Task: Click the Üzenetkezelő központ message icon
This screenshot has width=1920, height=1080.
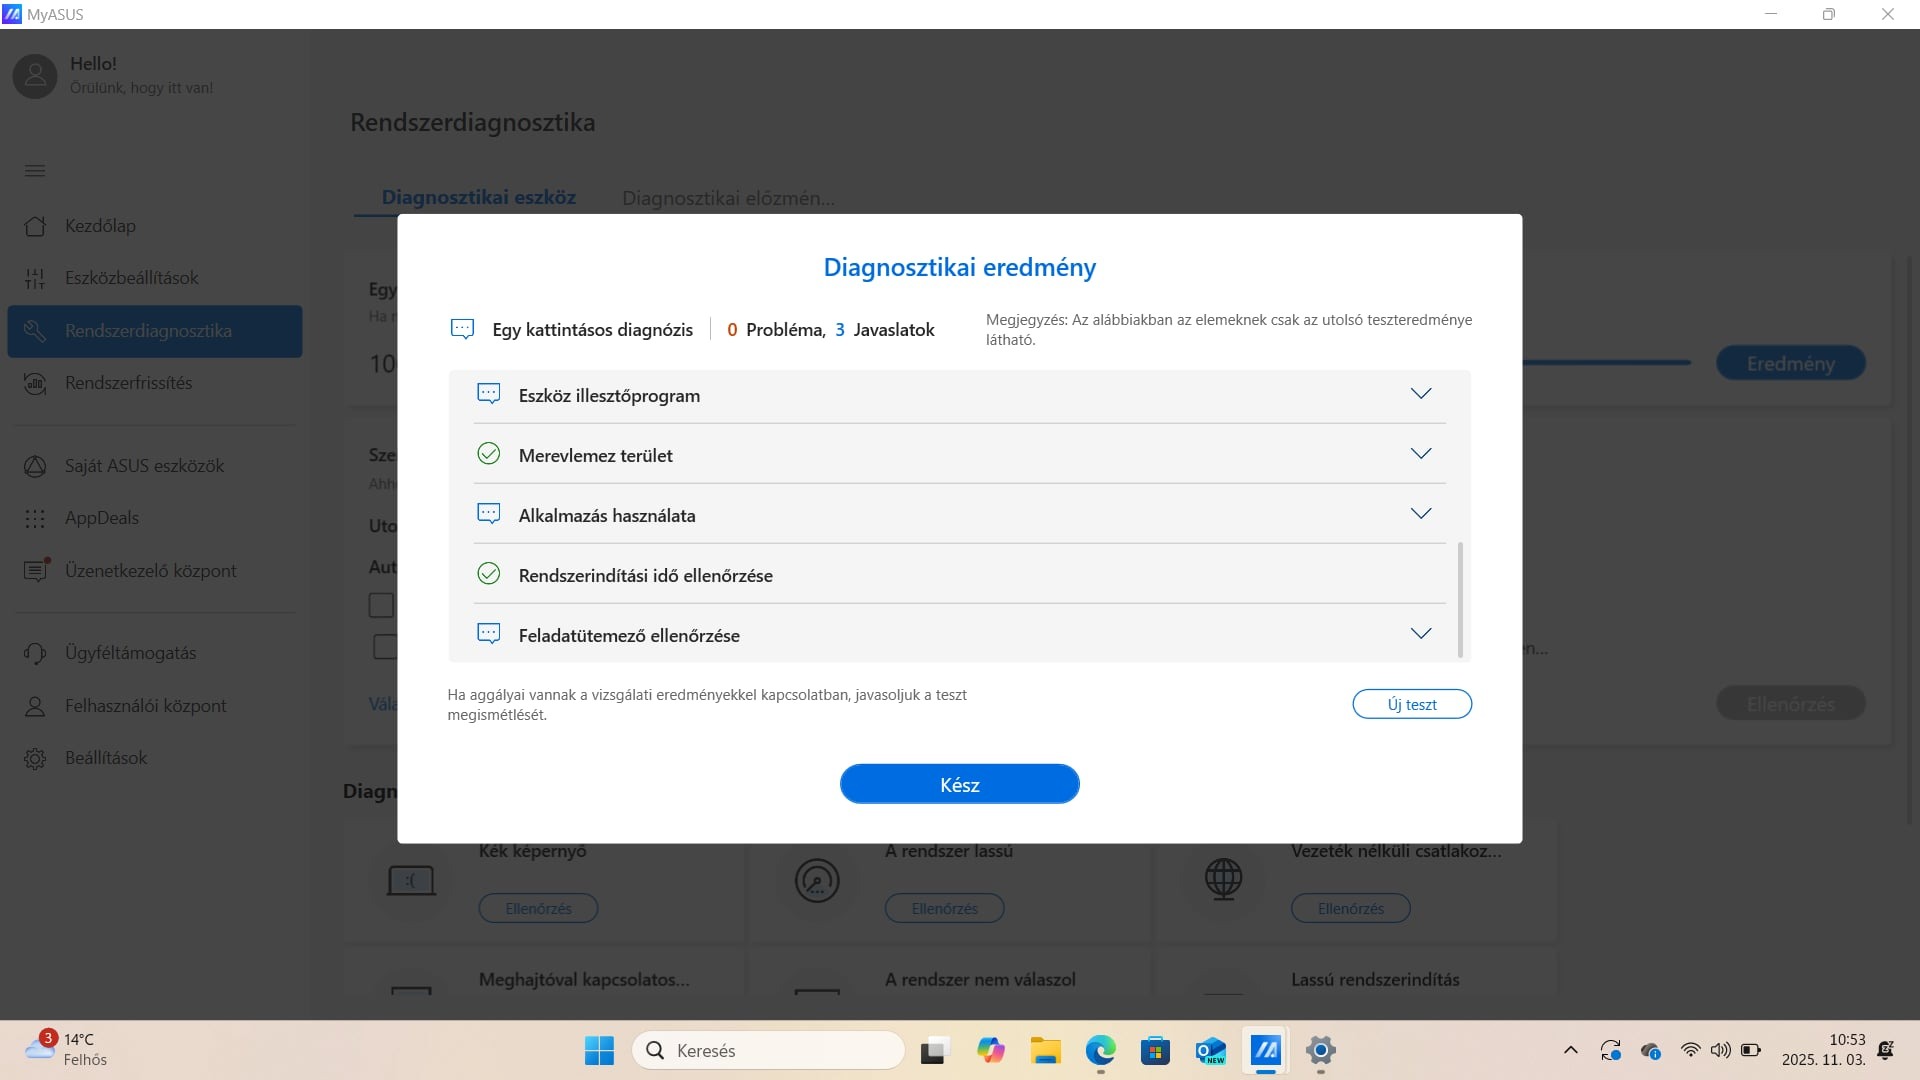Action: tap(35, 571)
